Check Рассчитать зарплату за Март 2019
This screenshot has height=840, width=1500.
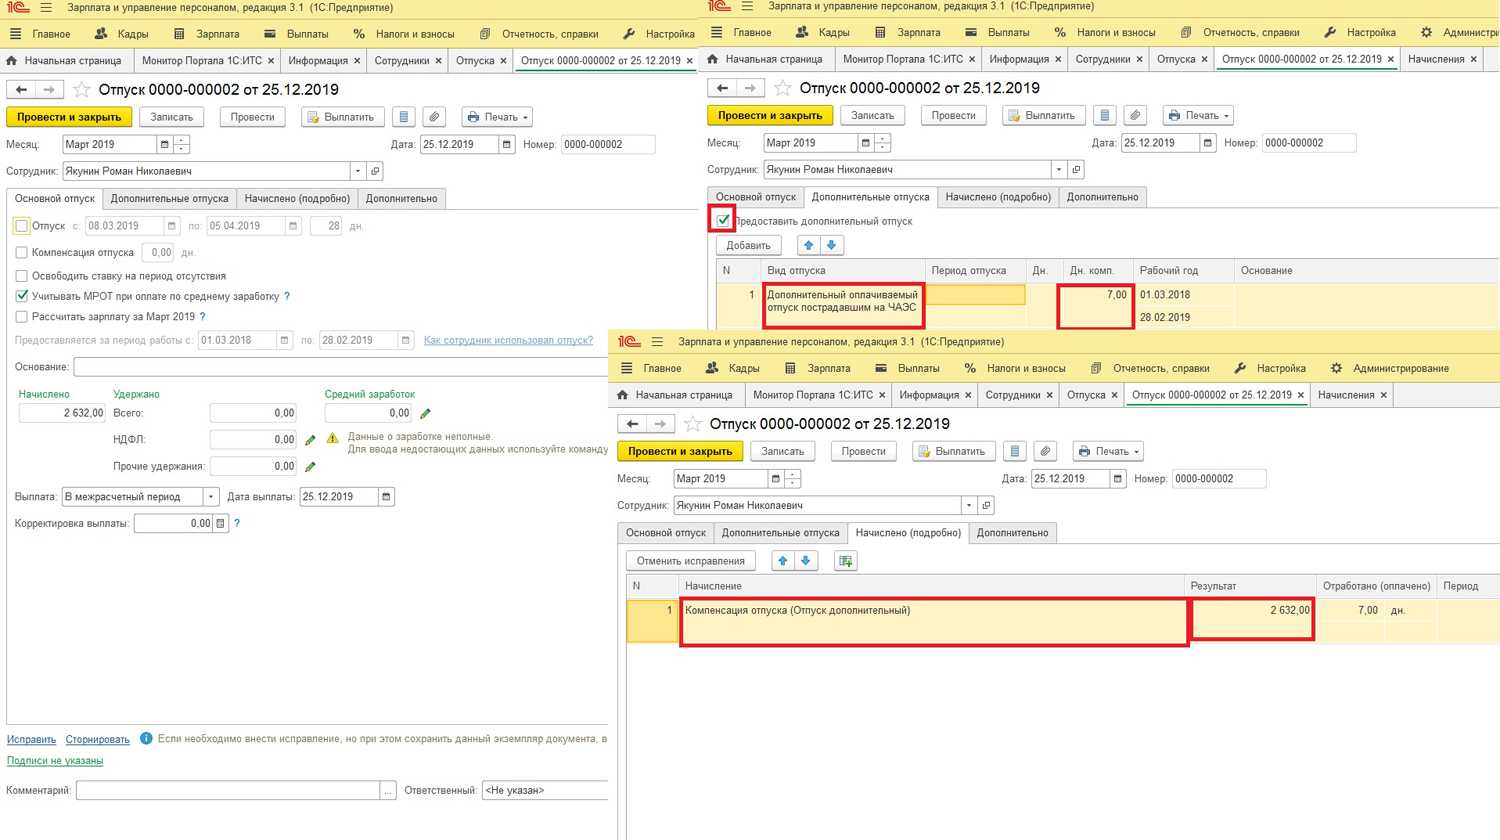tap(22, 317)
